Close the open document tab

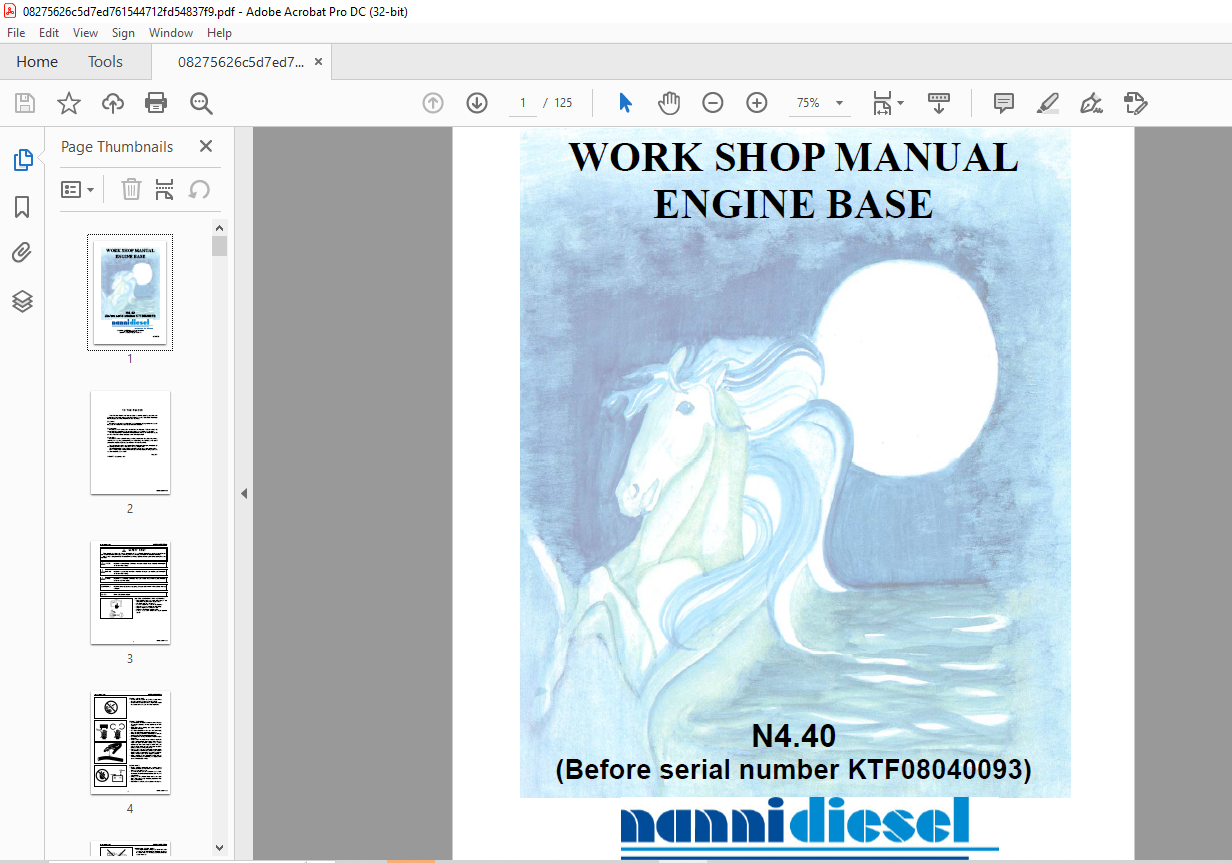tap(318, 62)
